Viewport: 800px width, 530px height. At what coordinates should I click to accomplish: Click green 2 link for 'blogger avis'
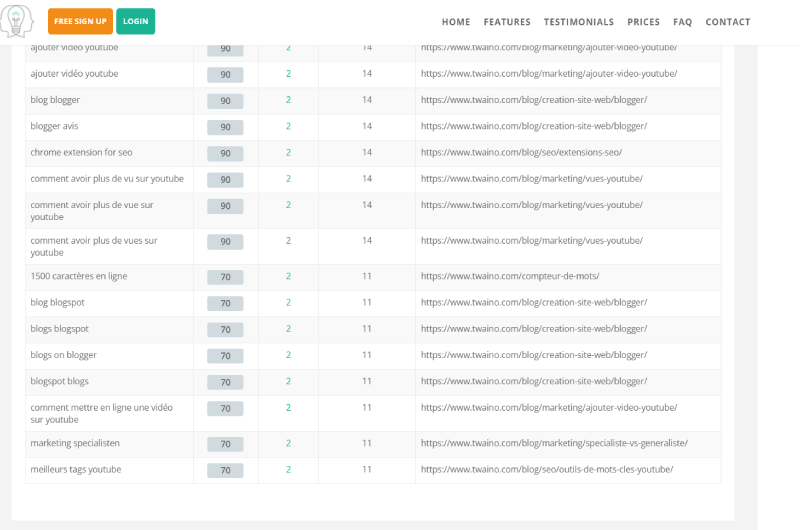click(288, 126)
